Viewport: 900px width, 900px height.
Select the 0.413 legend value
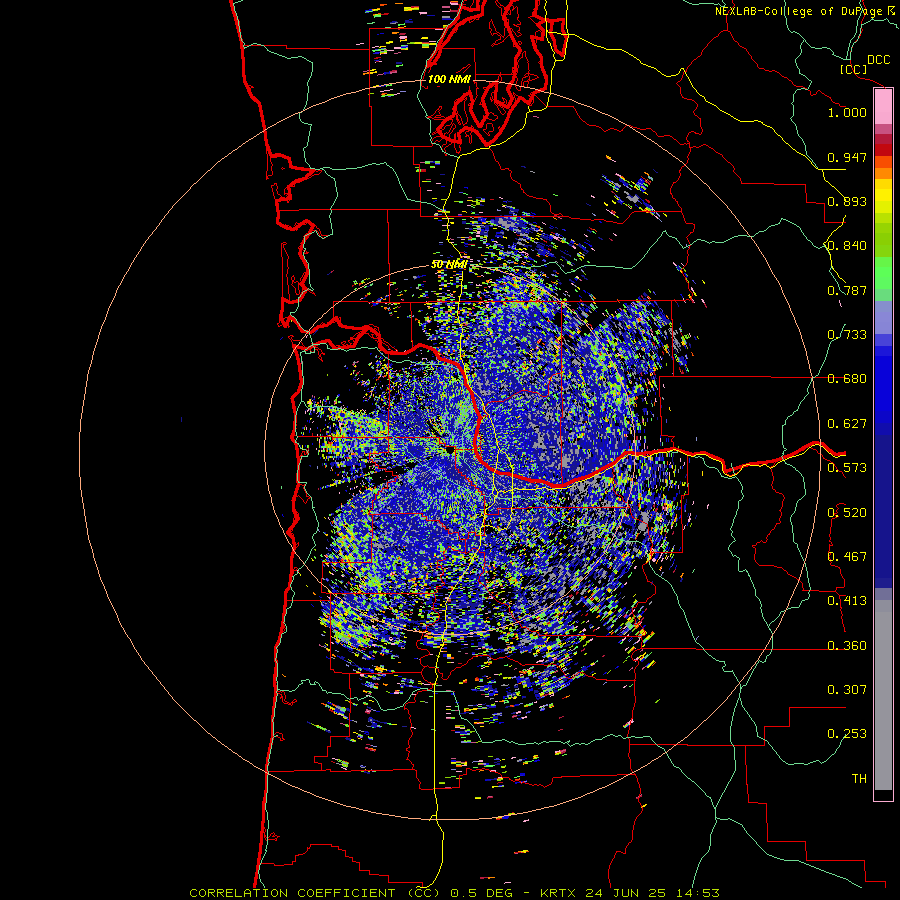[847, 601]
